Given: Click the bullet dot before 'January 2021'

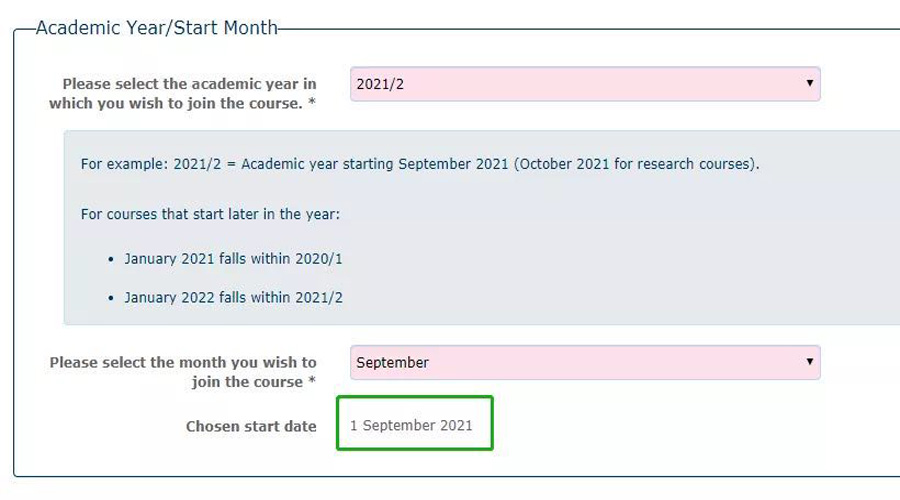Looking at the screenshot, I should tap(111, 259).
